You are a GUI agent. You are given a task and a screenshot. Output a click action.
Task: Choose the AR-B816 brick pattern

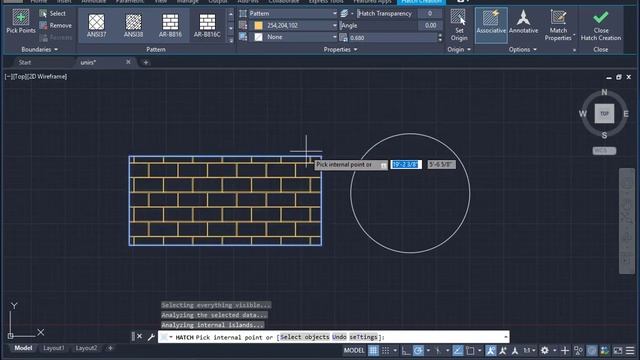pyautogui.click(x=170, y=25)
